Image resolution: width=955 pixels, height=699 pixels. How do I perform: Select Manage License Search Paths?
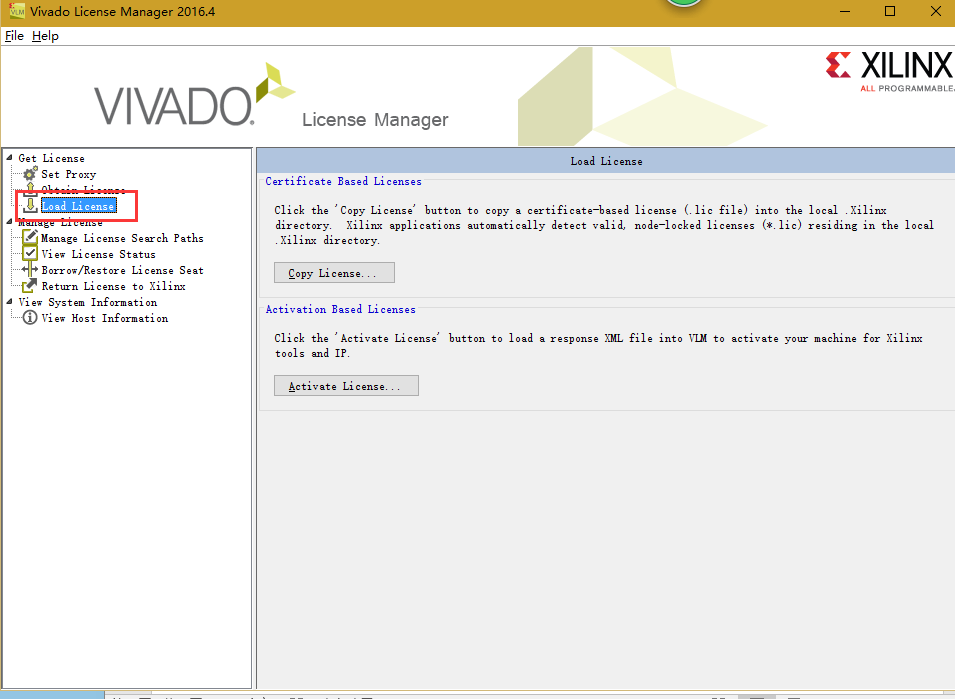(x=122, y=238)
